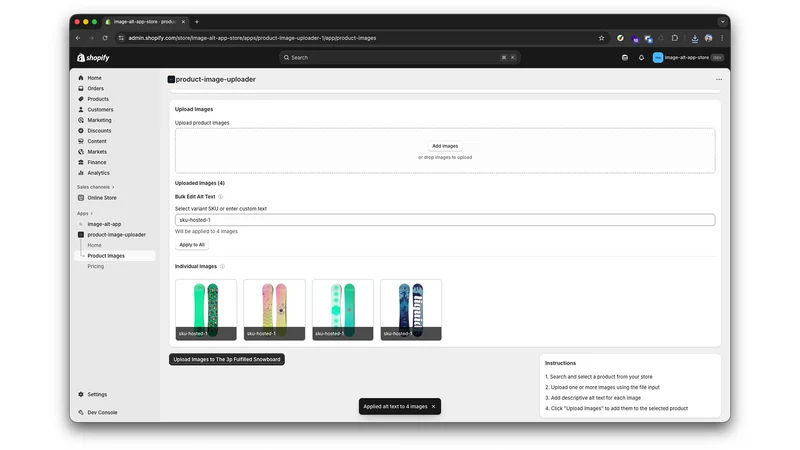
Task: Open Orders in the sidebar
Action: coord(95,89)
